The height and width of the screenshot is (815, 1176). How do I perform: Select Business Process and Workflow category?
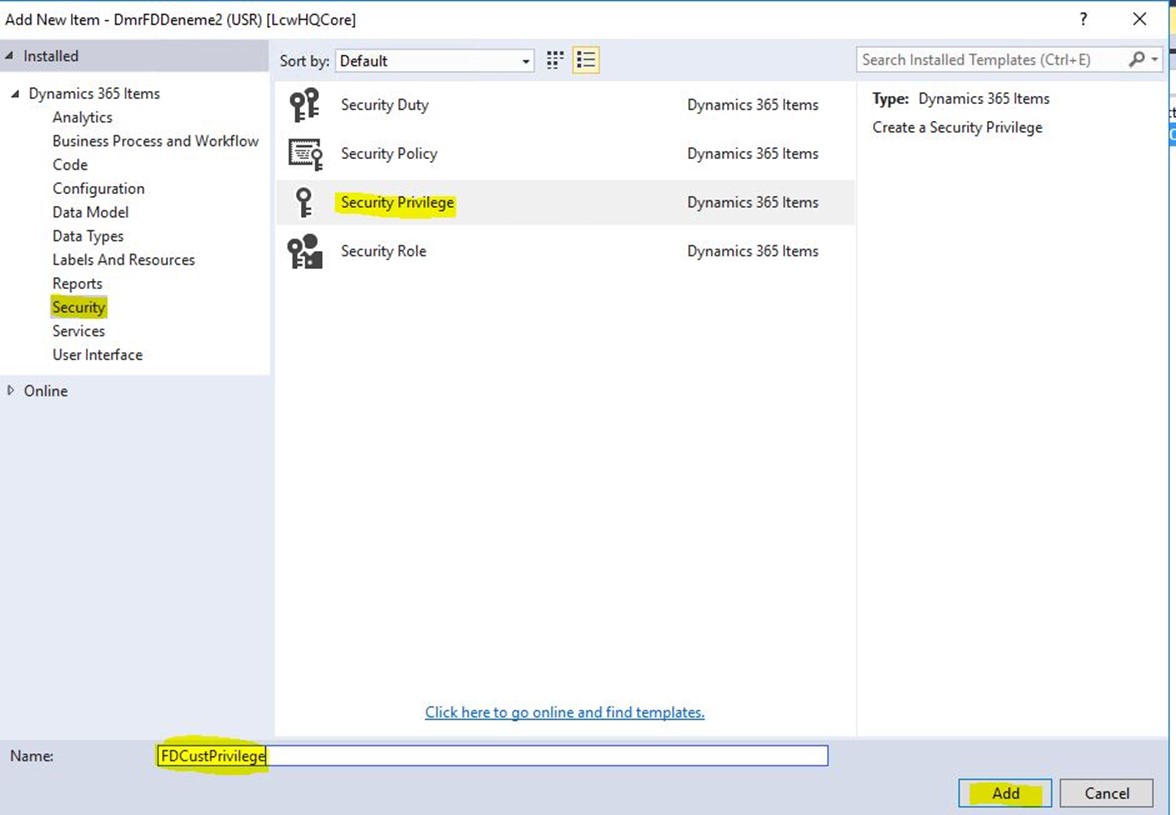click(155, 141)
